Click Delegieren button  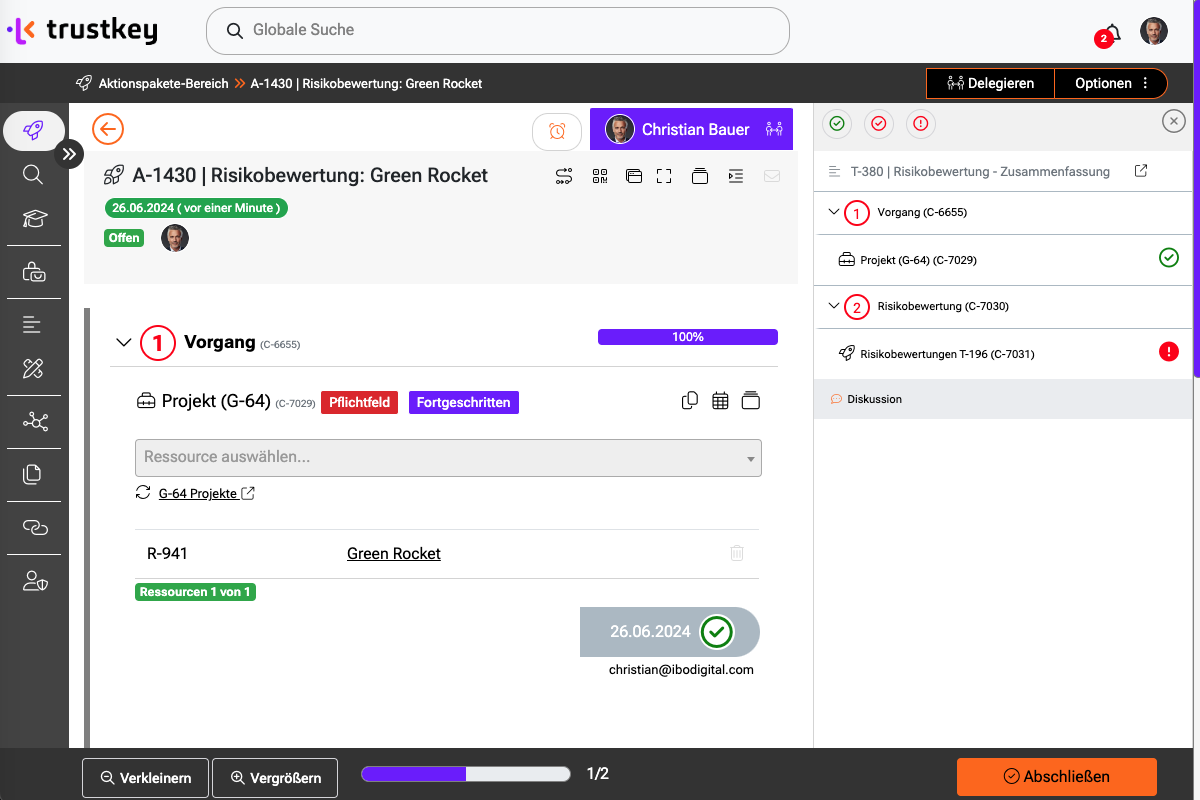click(990, 83)
